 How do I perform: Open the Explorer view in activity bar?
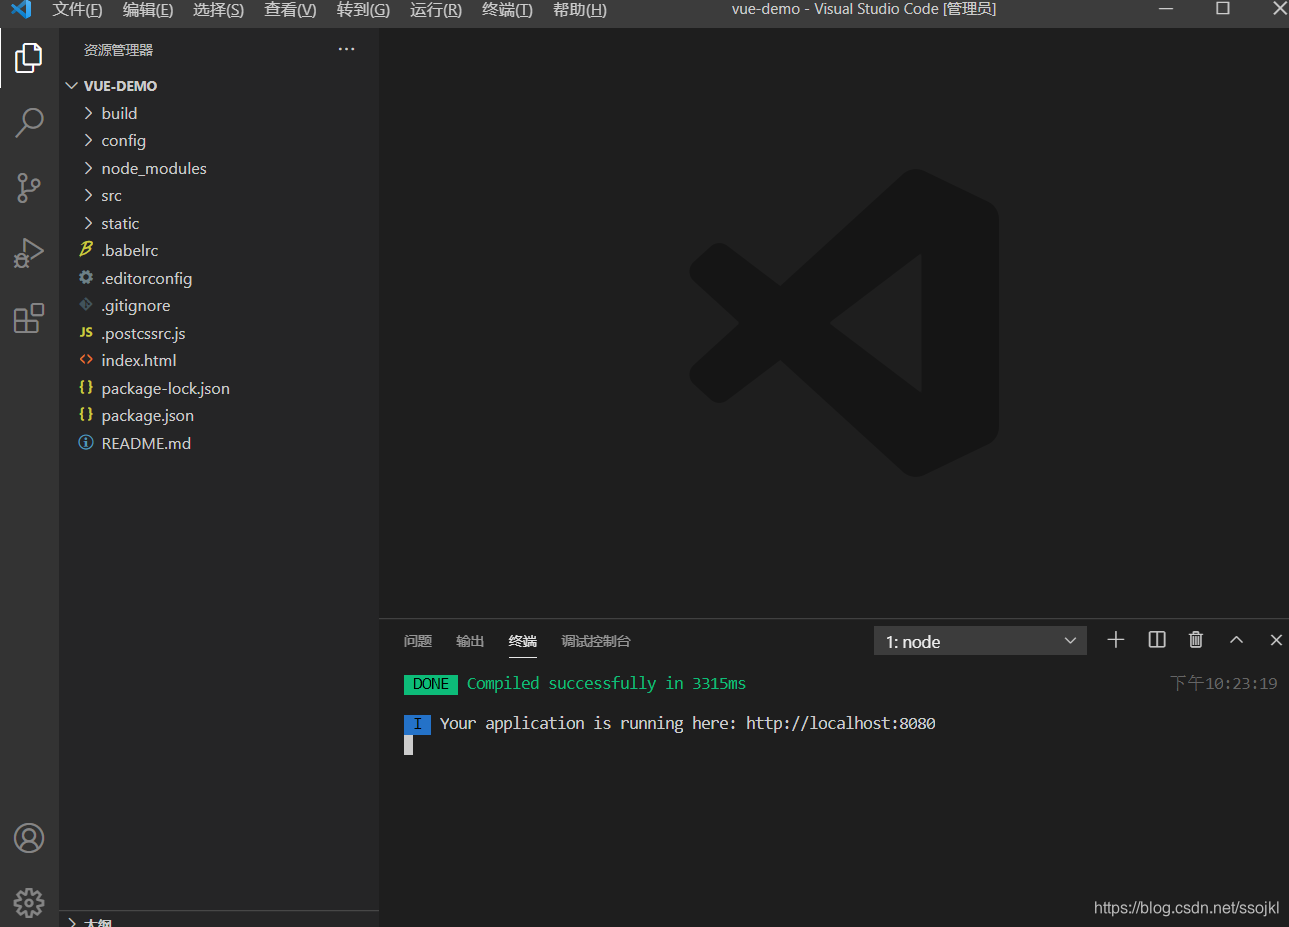pyautogui.click(x=29, y=58)
